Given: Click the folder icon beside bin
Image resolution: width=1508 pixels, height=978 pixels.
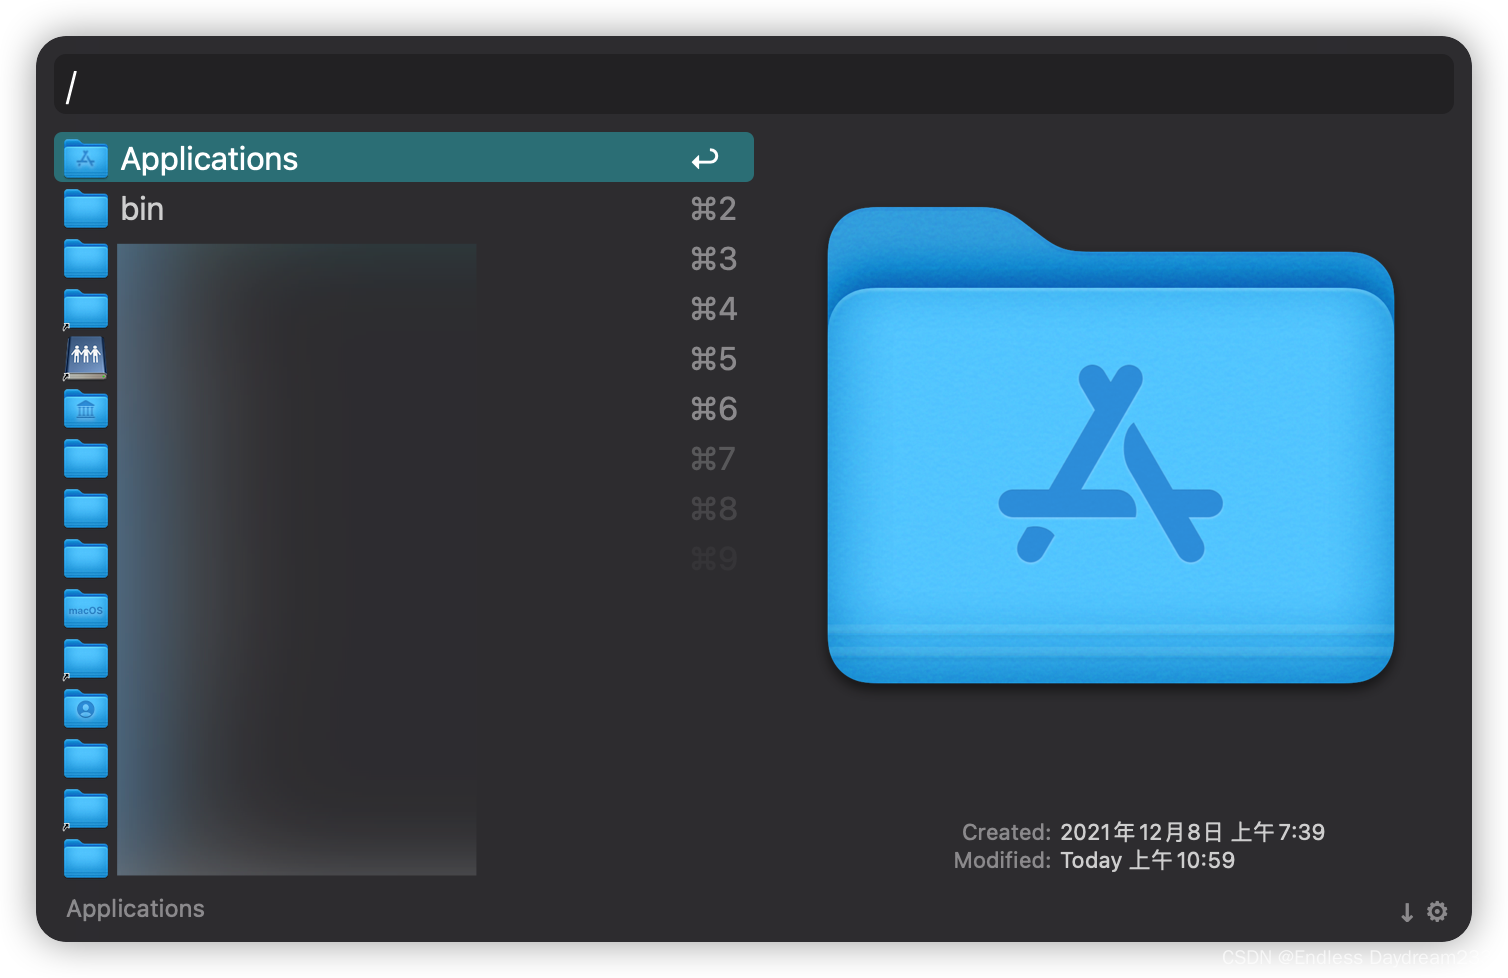Looking at the screenshot, I should point(86,208).
